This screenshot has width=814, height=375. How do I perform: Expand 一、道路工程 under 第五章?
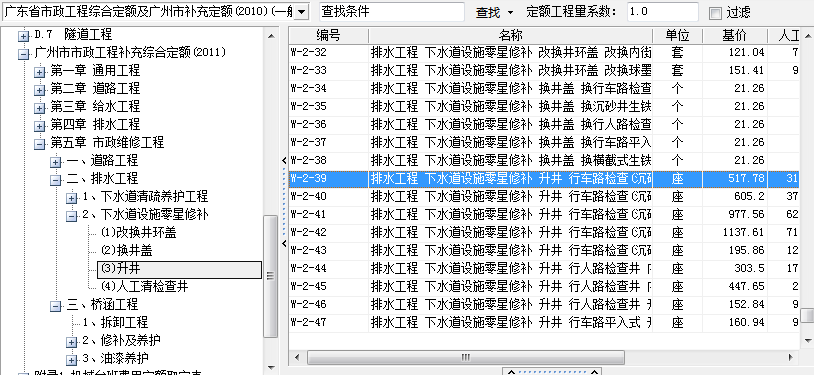point(56,162)
